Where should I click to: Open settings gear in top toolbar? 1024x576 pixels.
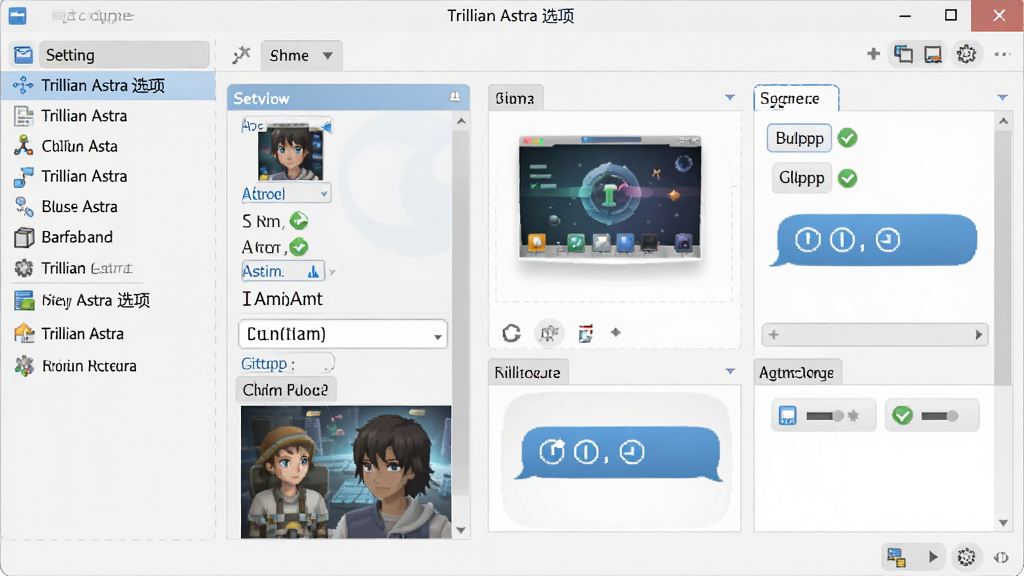(x=967, y=54)
